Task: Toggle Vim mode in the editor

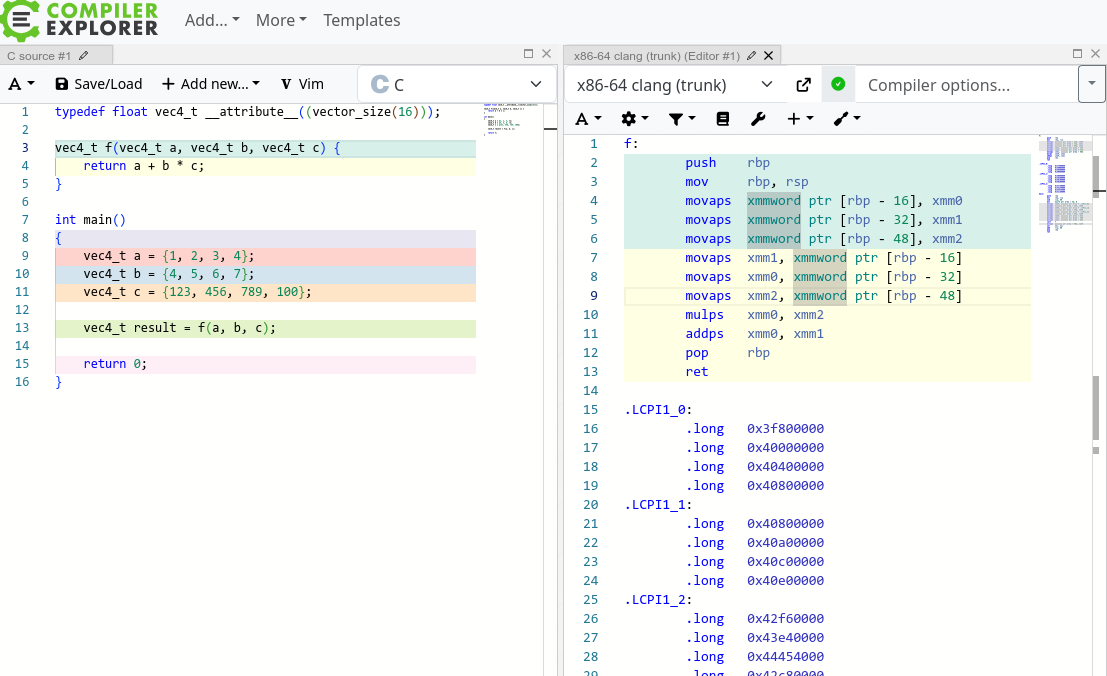Action: tap(301, 84)
